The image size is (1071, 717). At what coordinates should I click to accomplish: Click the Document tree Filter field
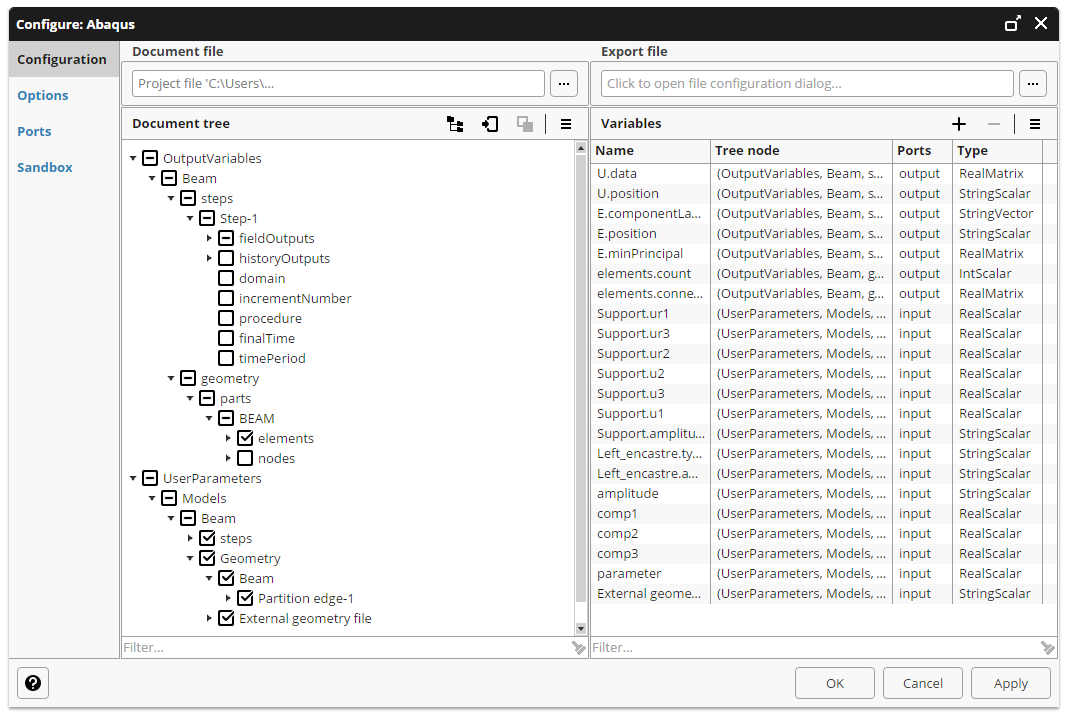pos(346,647)
